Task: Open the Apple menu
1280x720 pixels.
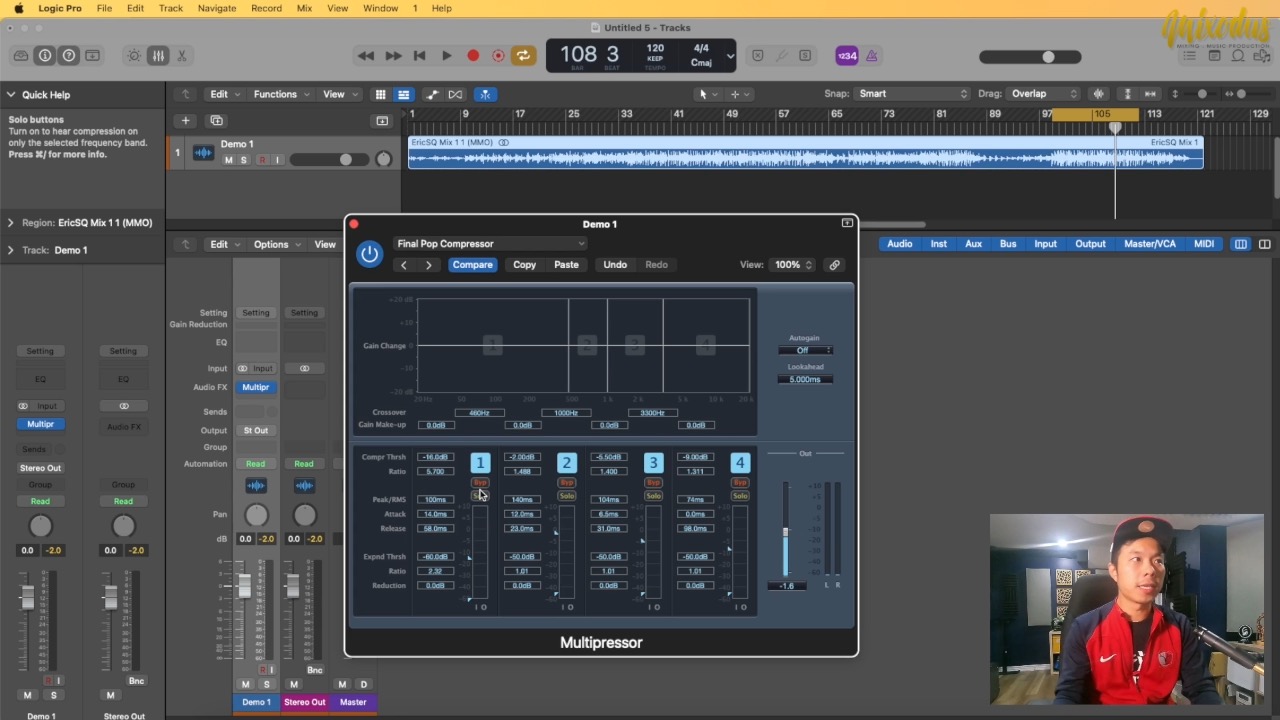Action: pyautogui.click(x=18, y=8)
